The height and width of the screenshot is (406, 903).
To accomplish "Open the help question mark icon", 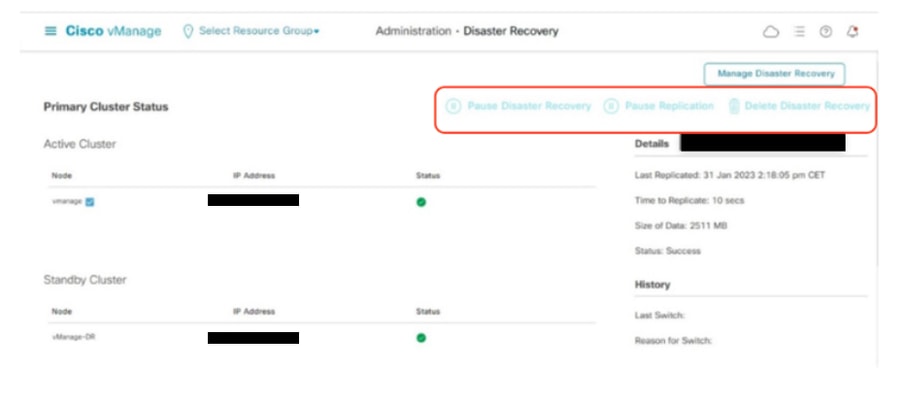I will click(x=826, y=32).
